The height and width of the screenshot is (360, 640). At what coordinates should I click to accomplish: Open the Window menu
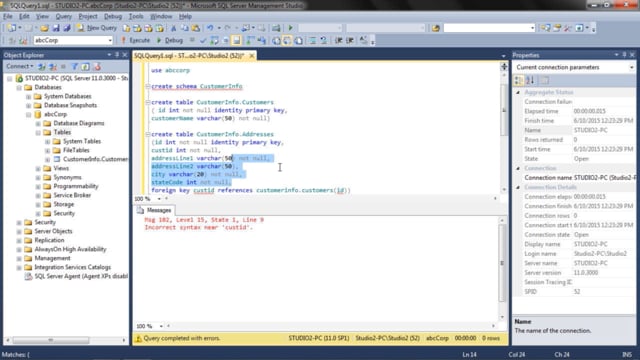pyautogui.click(x=161, y=16)
